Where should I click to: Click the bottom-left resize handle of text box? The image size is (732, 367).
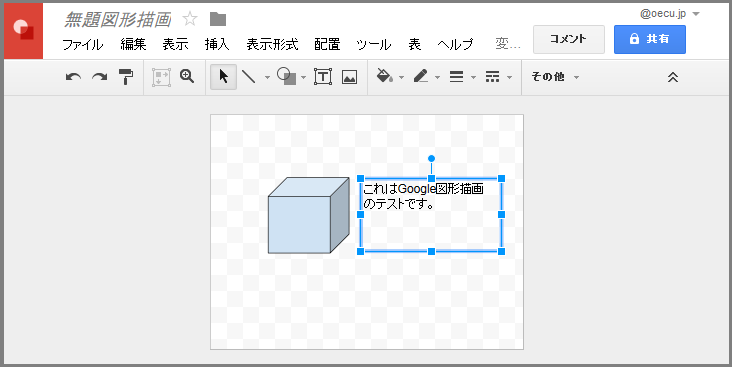(x=360, y=252)
